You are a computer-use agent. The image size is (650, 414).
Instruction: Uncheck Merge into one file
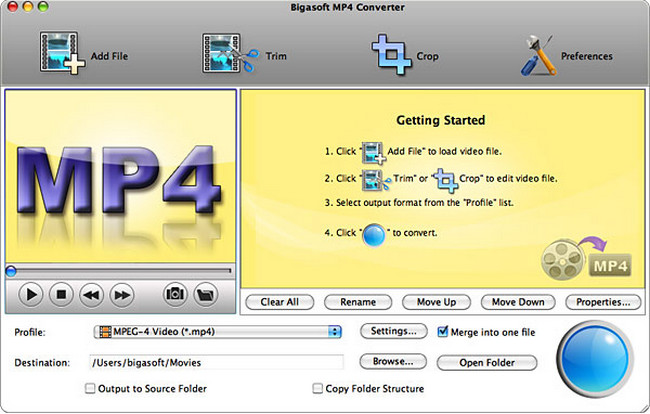[x=444, y=332]
